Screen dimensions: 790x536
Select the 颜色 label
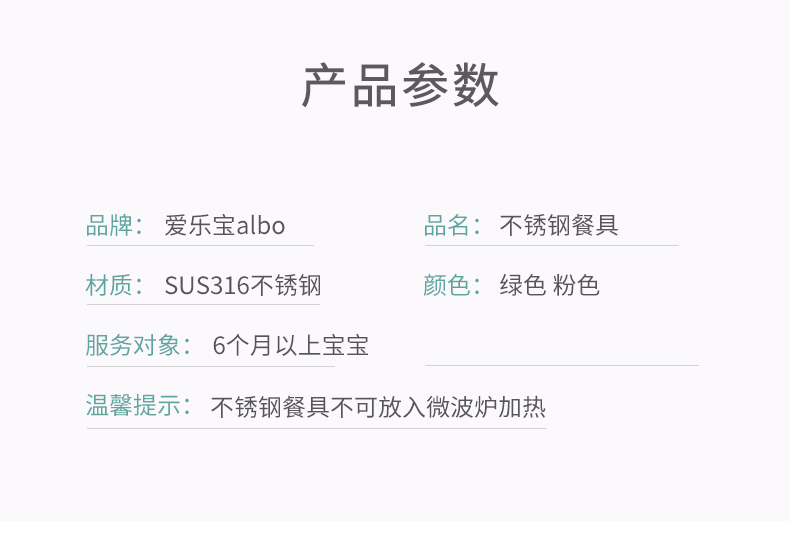447,285
